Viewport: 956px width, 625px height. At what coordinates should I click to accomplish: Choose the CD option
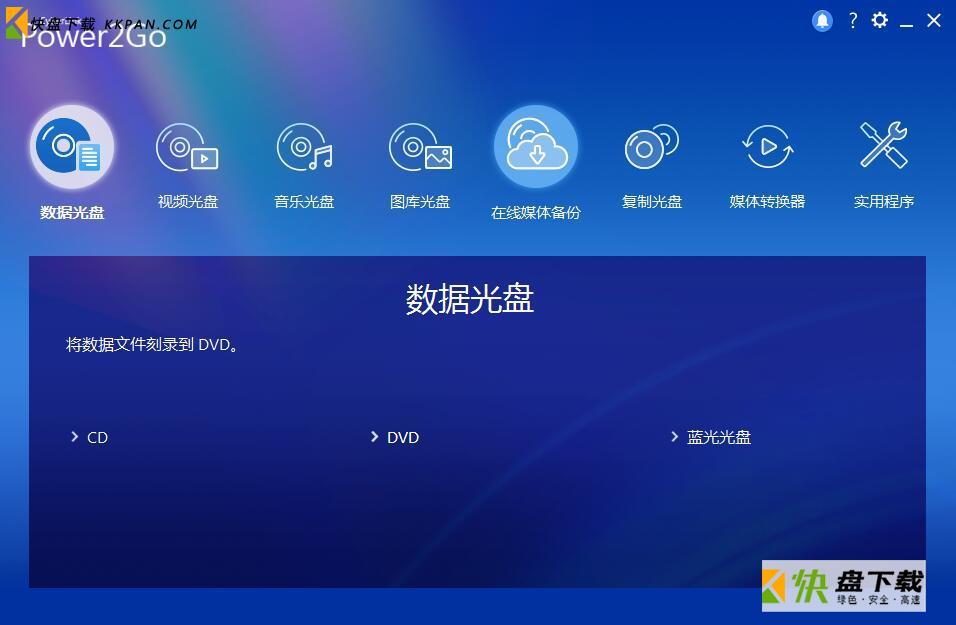click(98, 437)
